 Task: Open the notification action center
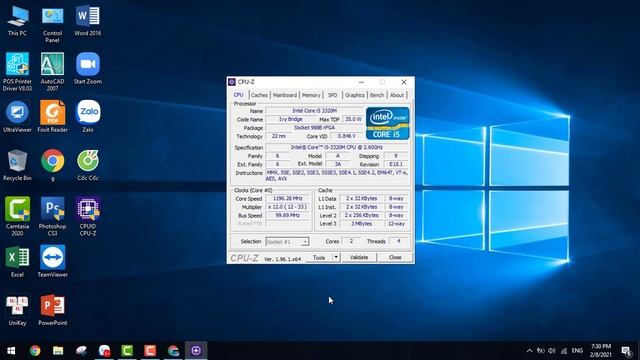pyautogui.click(x=627, y=351)
